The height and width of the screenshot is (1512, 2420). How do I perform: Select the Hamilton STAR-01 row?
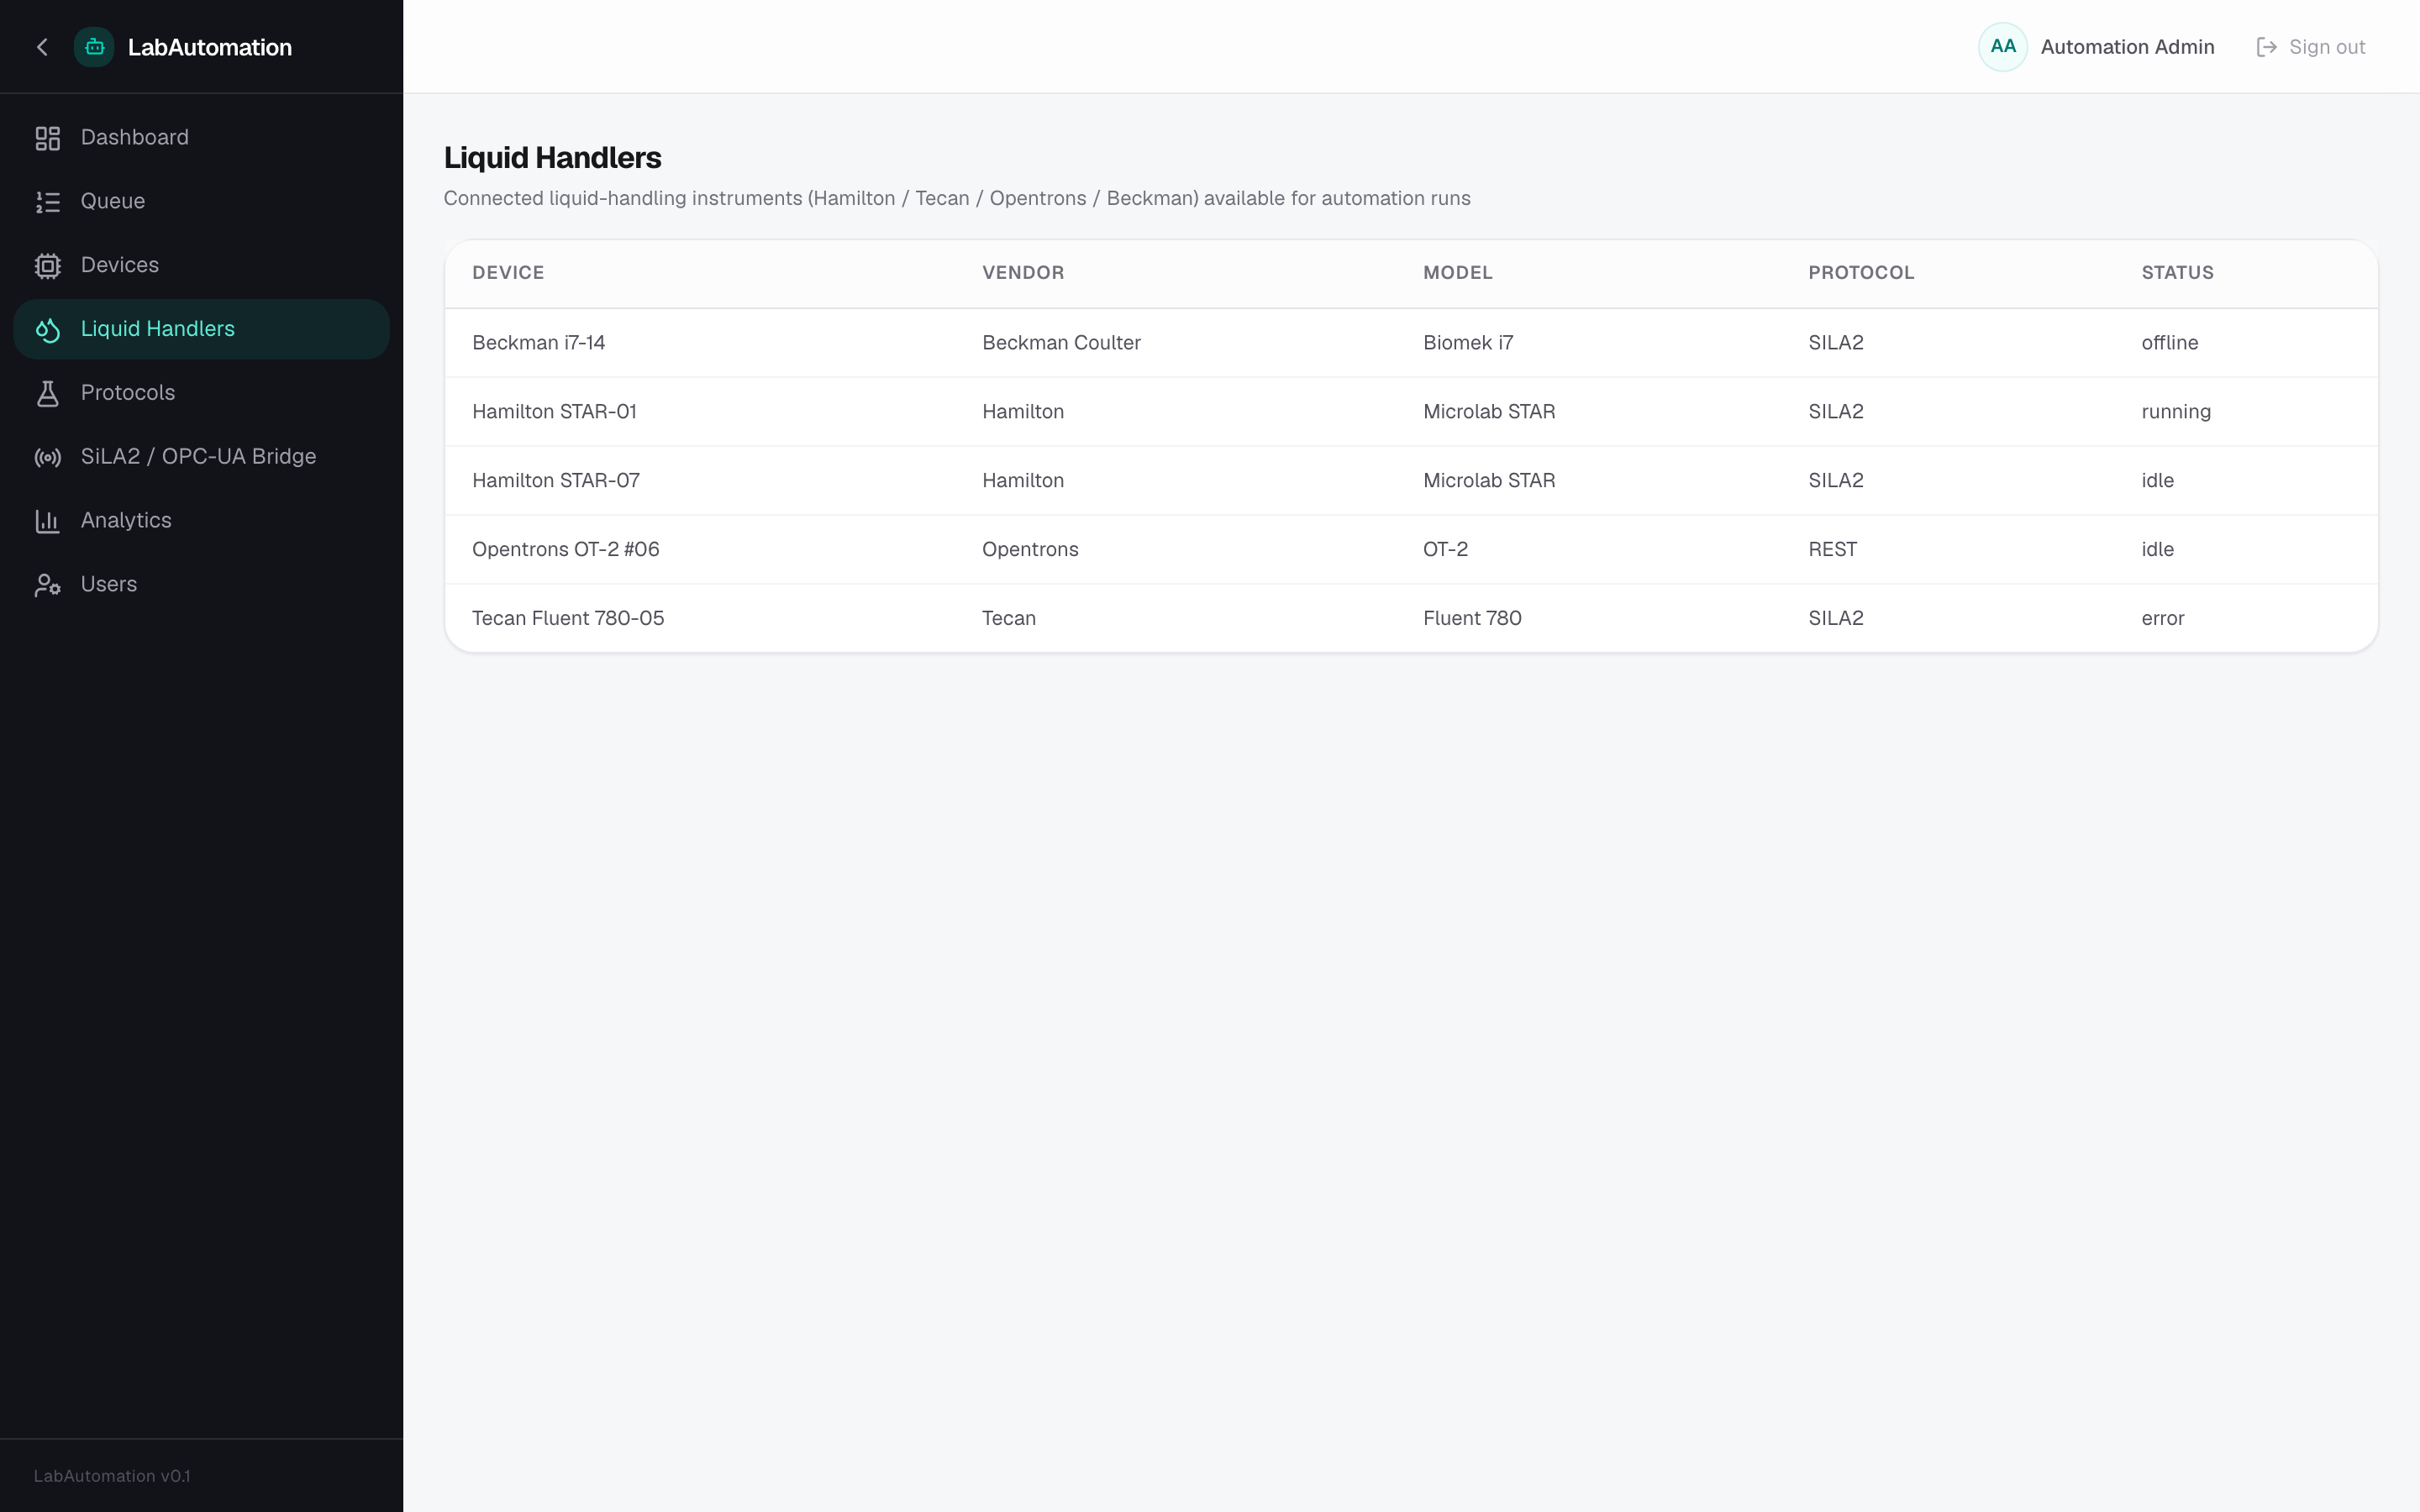coord(1411,412)
